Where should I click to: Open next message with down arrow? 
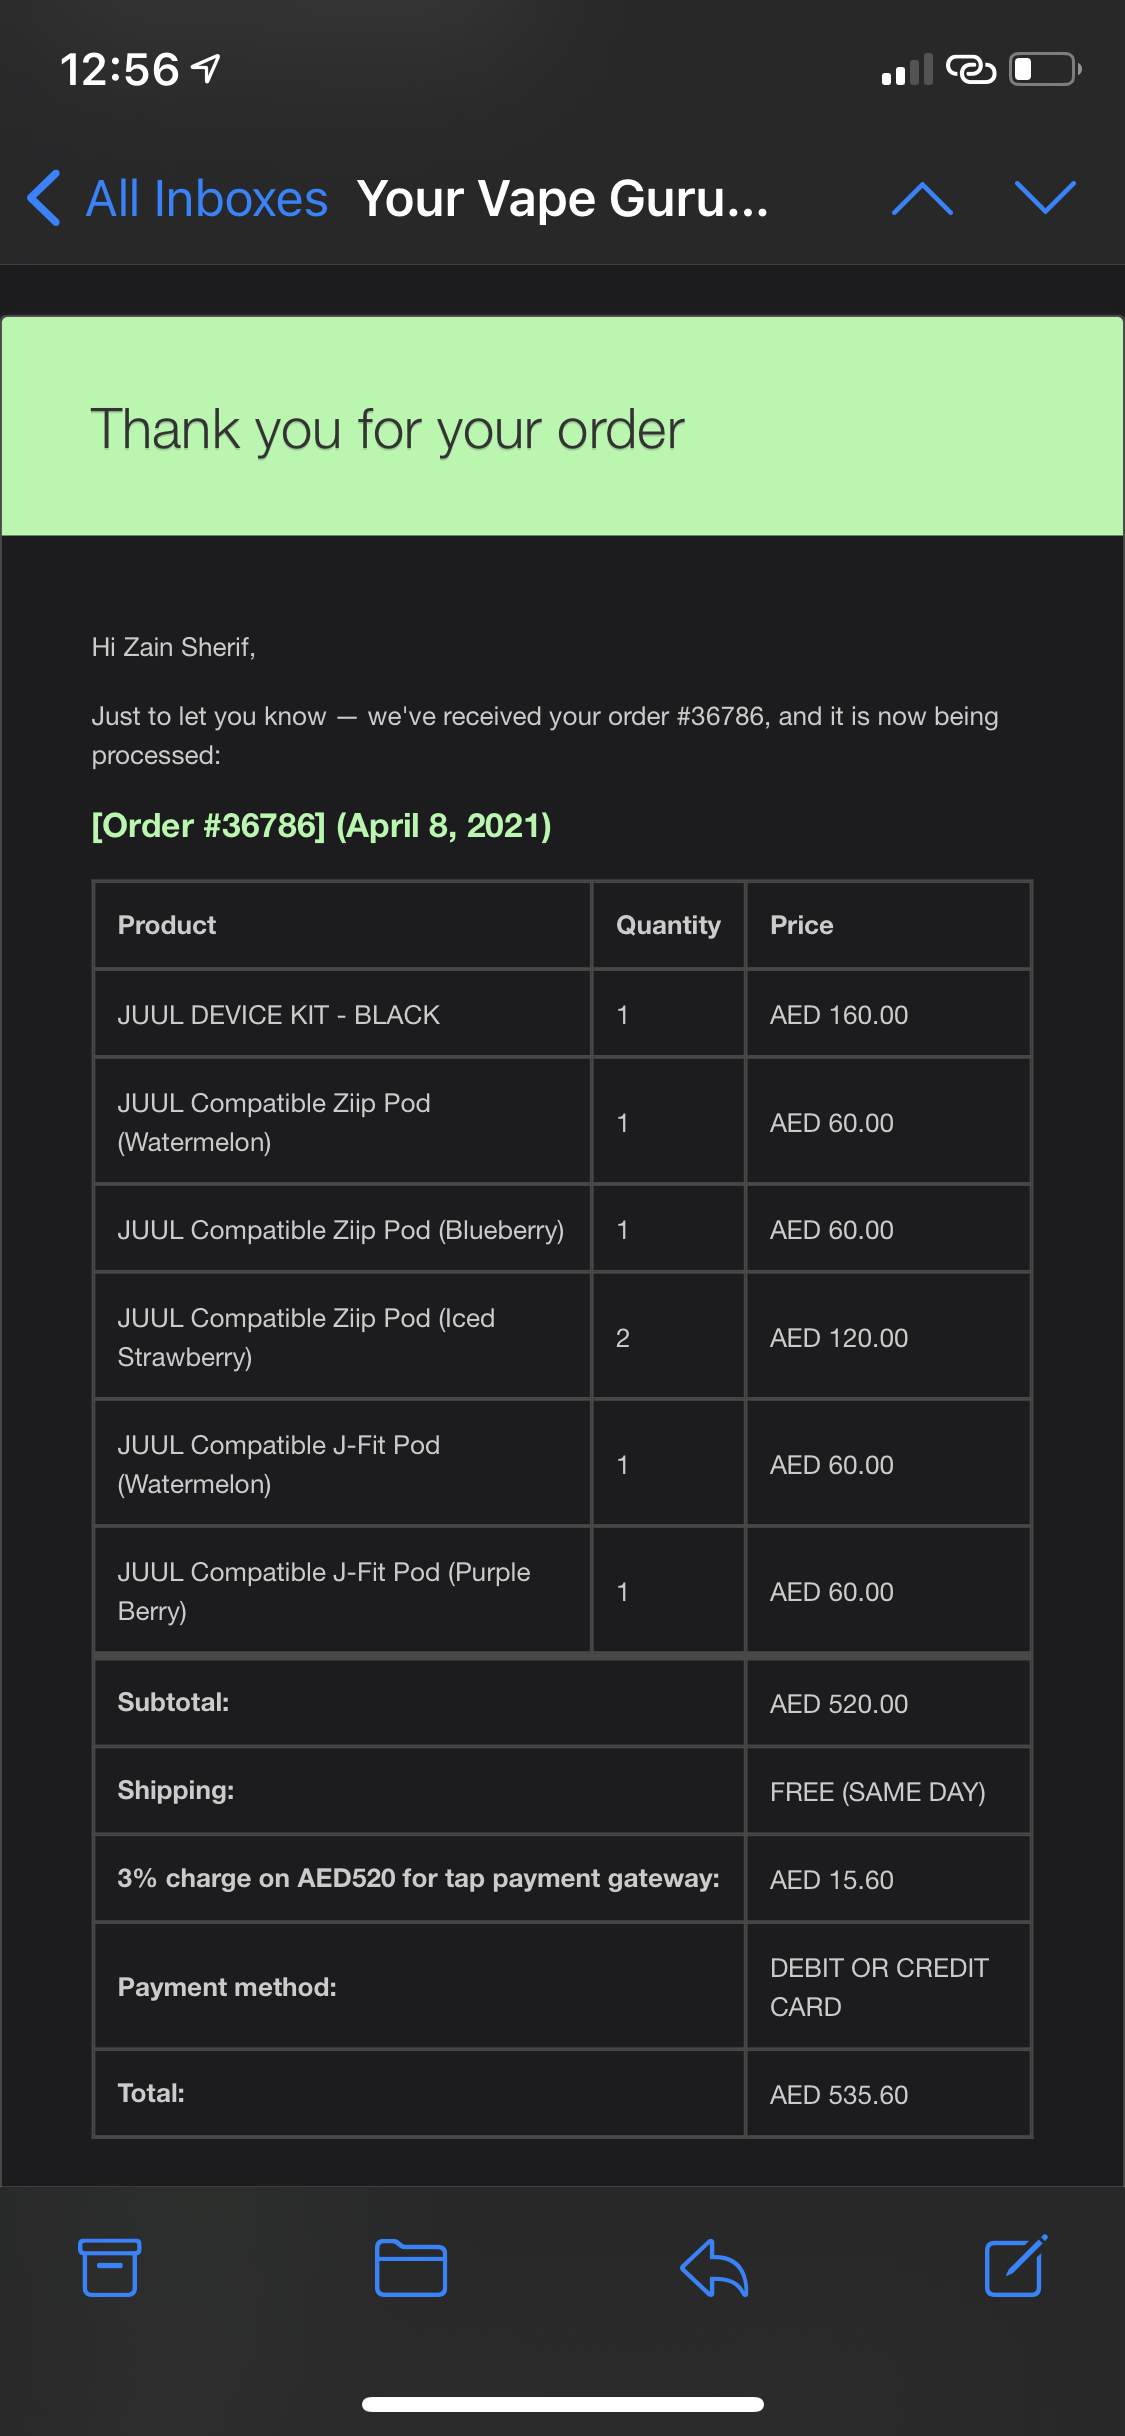pos(1045,198)
